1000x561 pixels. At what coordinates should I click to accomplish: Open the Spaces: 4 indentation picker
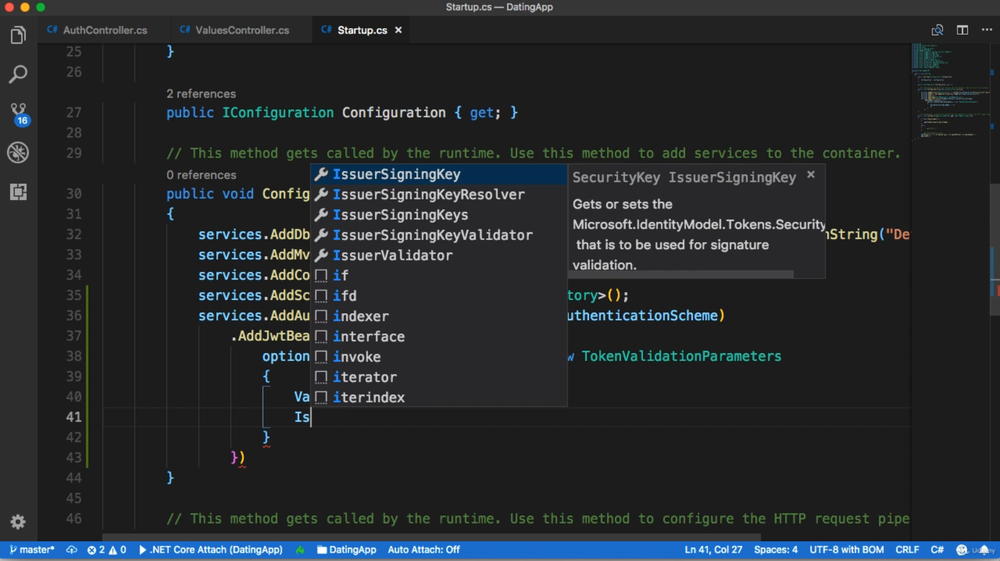[775, 550]
